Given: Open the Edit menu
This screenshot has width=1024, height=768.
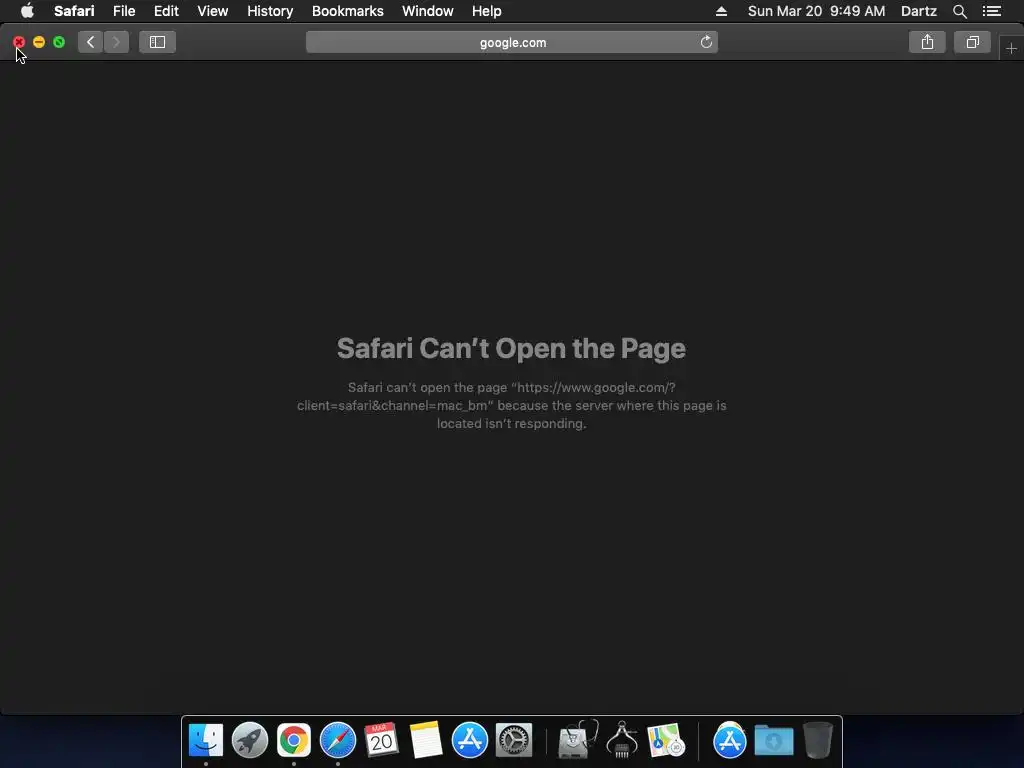Looking at the screenshot, I should coord(166,11).
